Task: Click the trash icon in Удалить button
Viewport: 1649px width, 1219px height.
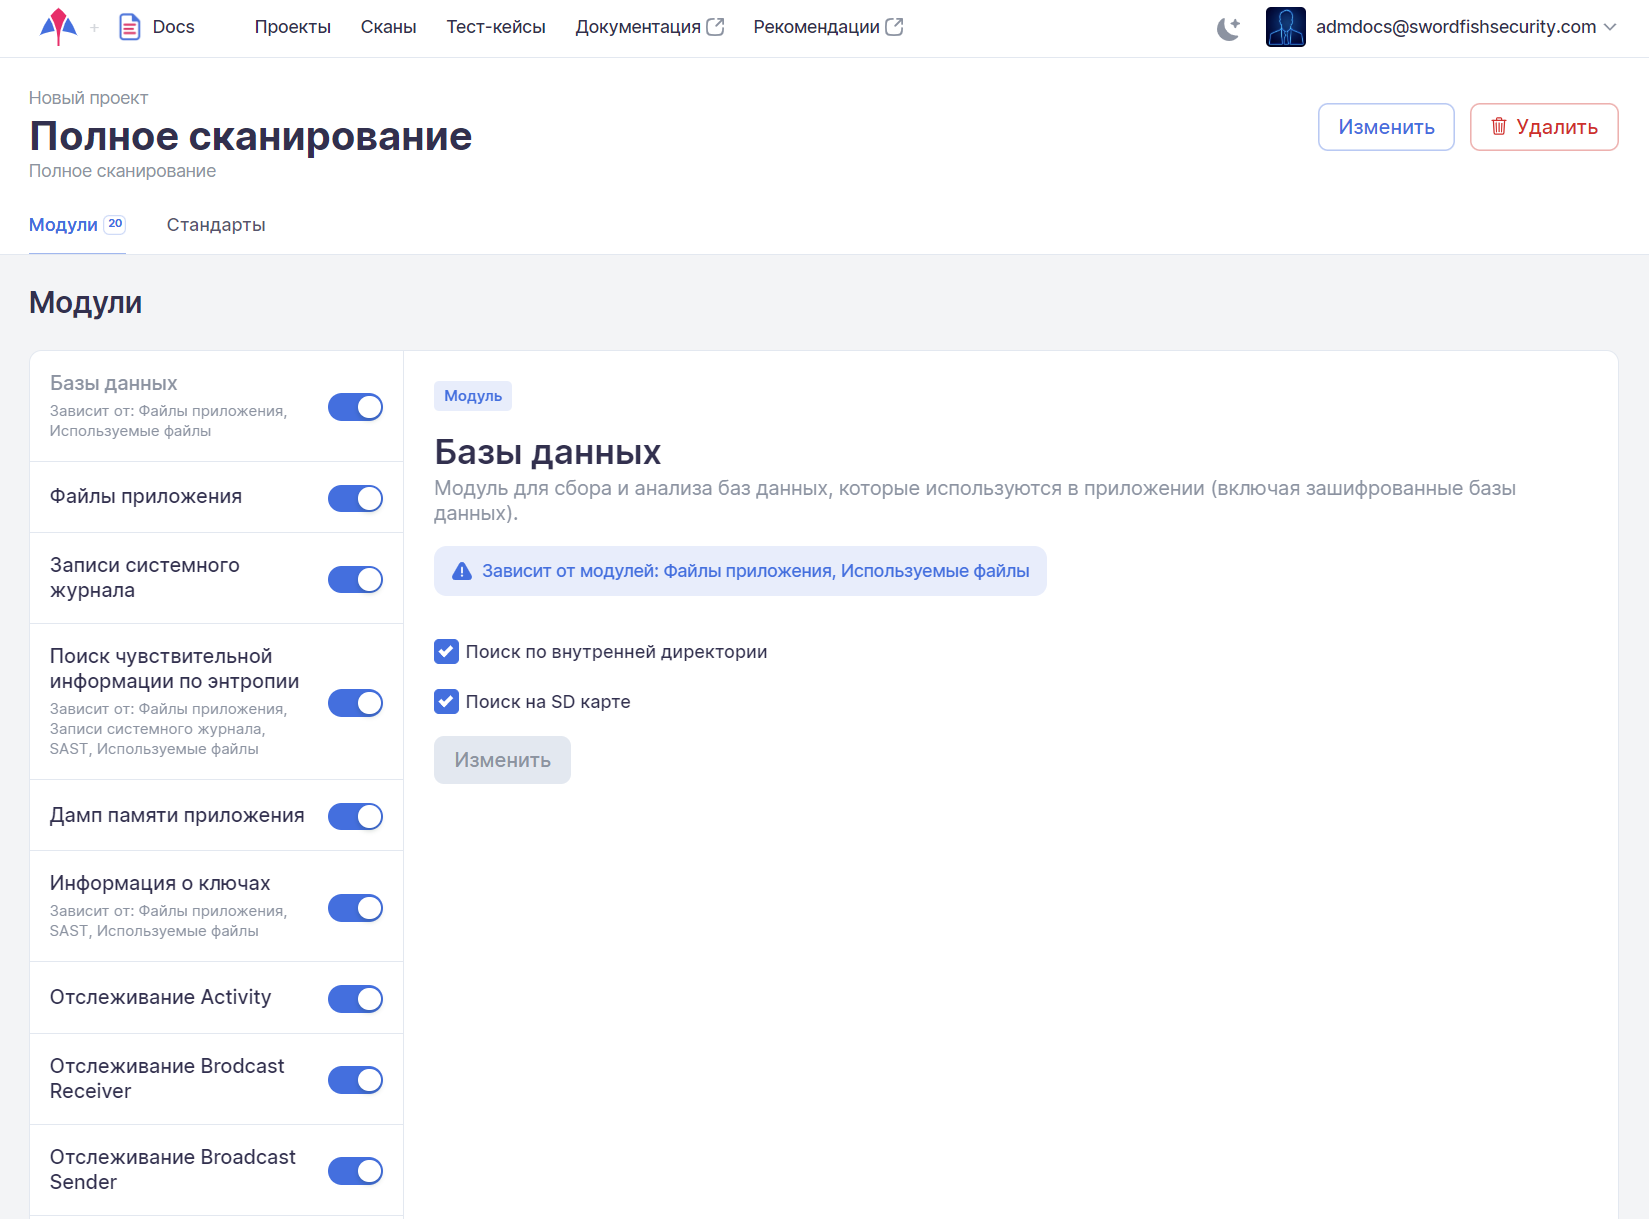Action: pos(1498,127)
